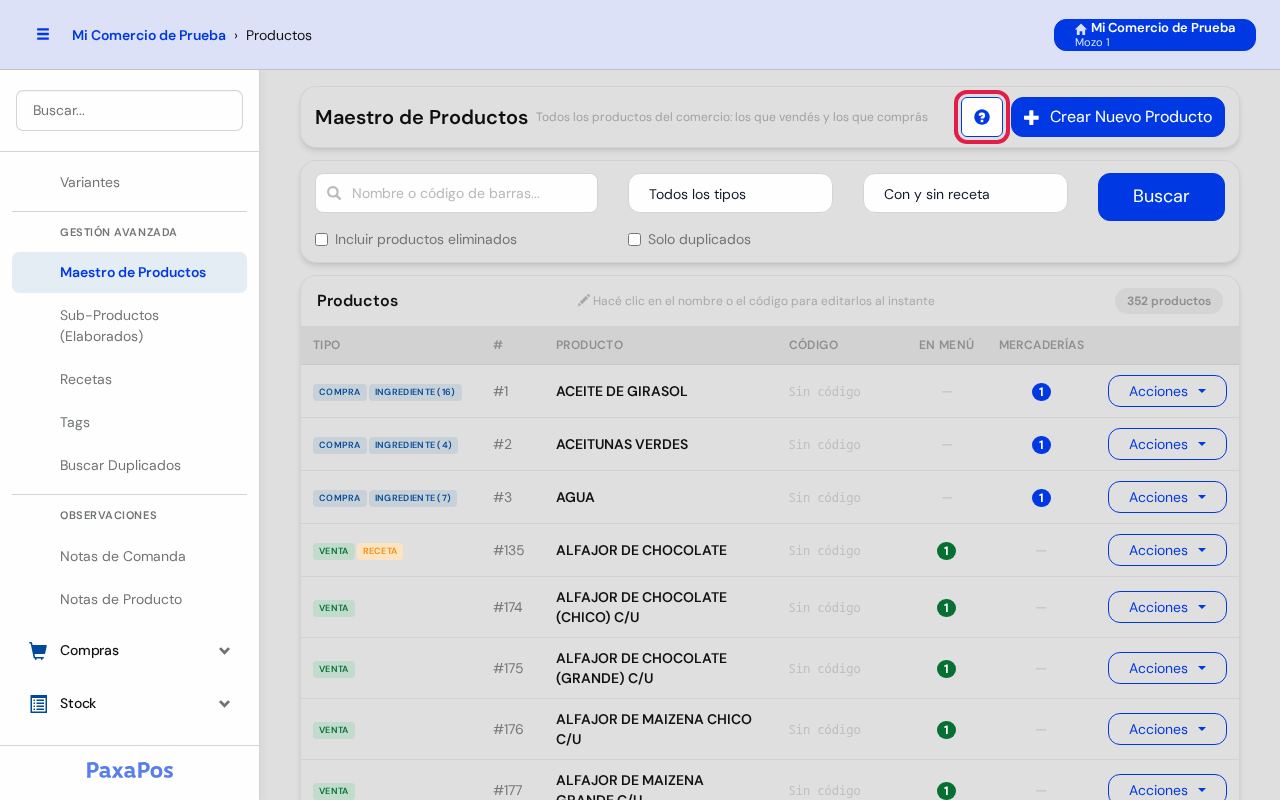The height and width of the screenshot is (800, 1280).
Task: Open the Con y sin receta dropdown
Action: [965, 193]
